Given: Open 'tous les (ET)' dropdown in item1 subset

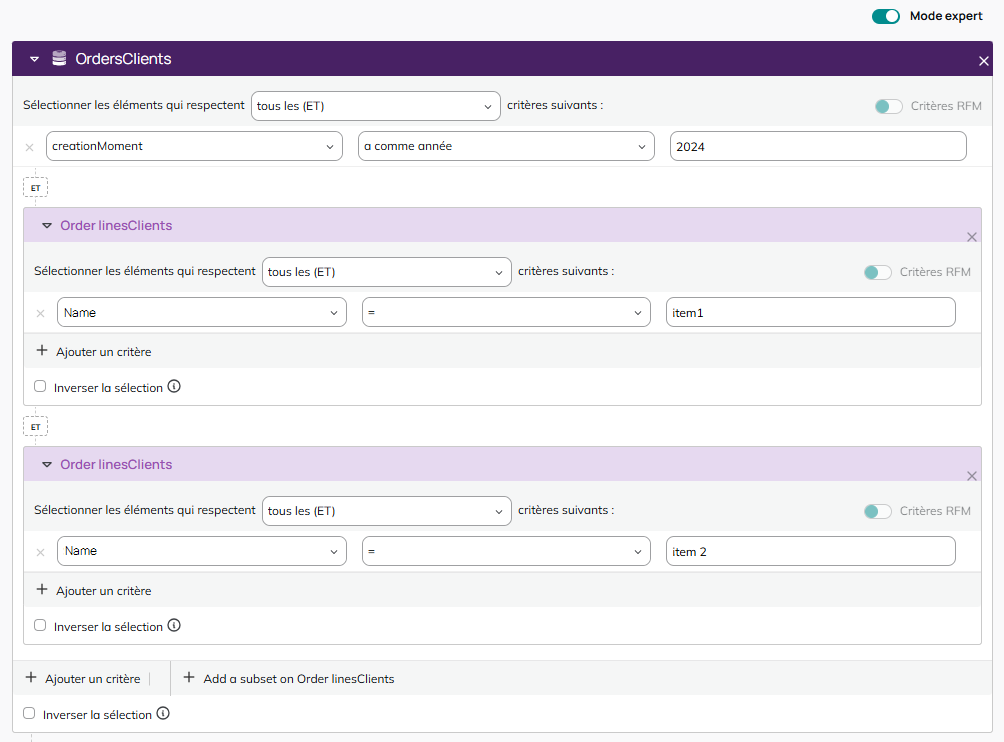Looking at the screenshot, I should point(387,272).
